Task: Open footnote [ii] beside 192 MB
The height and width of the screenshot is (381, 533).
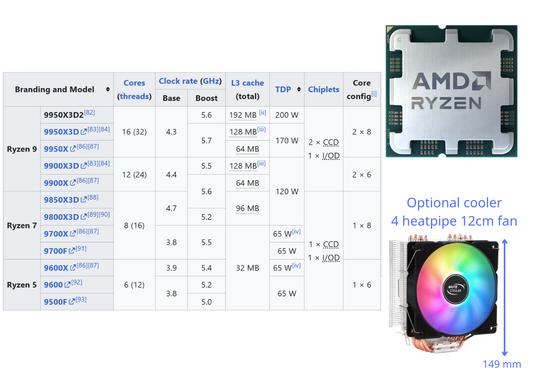Action: click(262, 112)
